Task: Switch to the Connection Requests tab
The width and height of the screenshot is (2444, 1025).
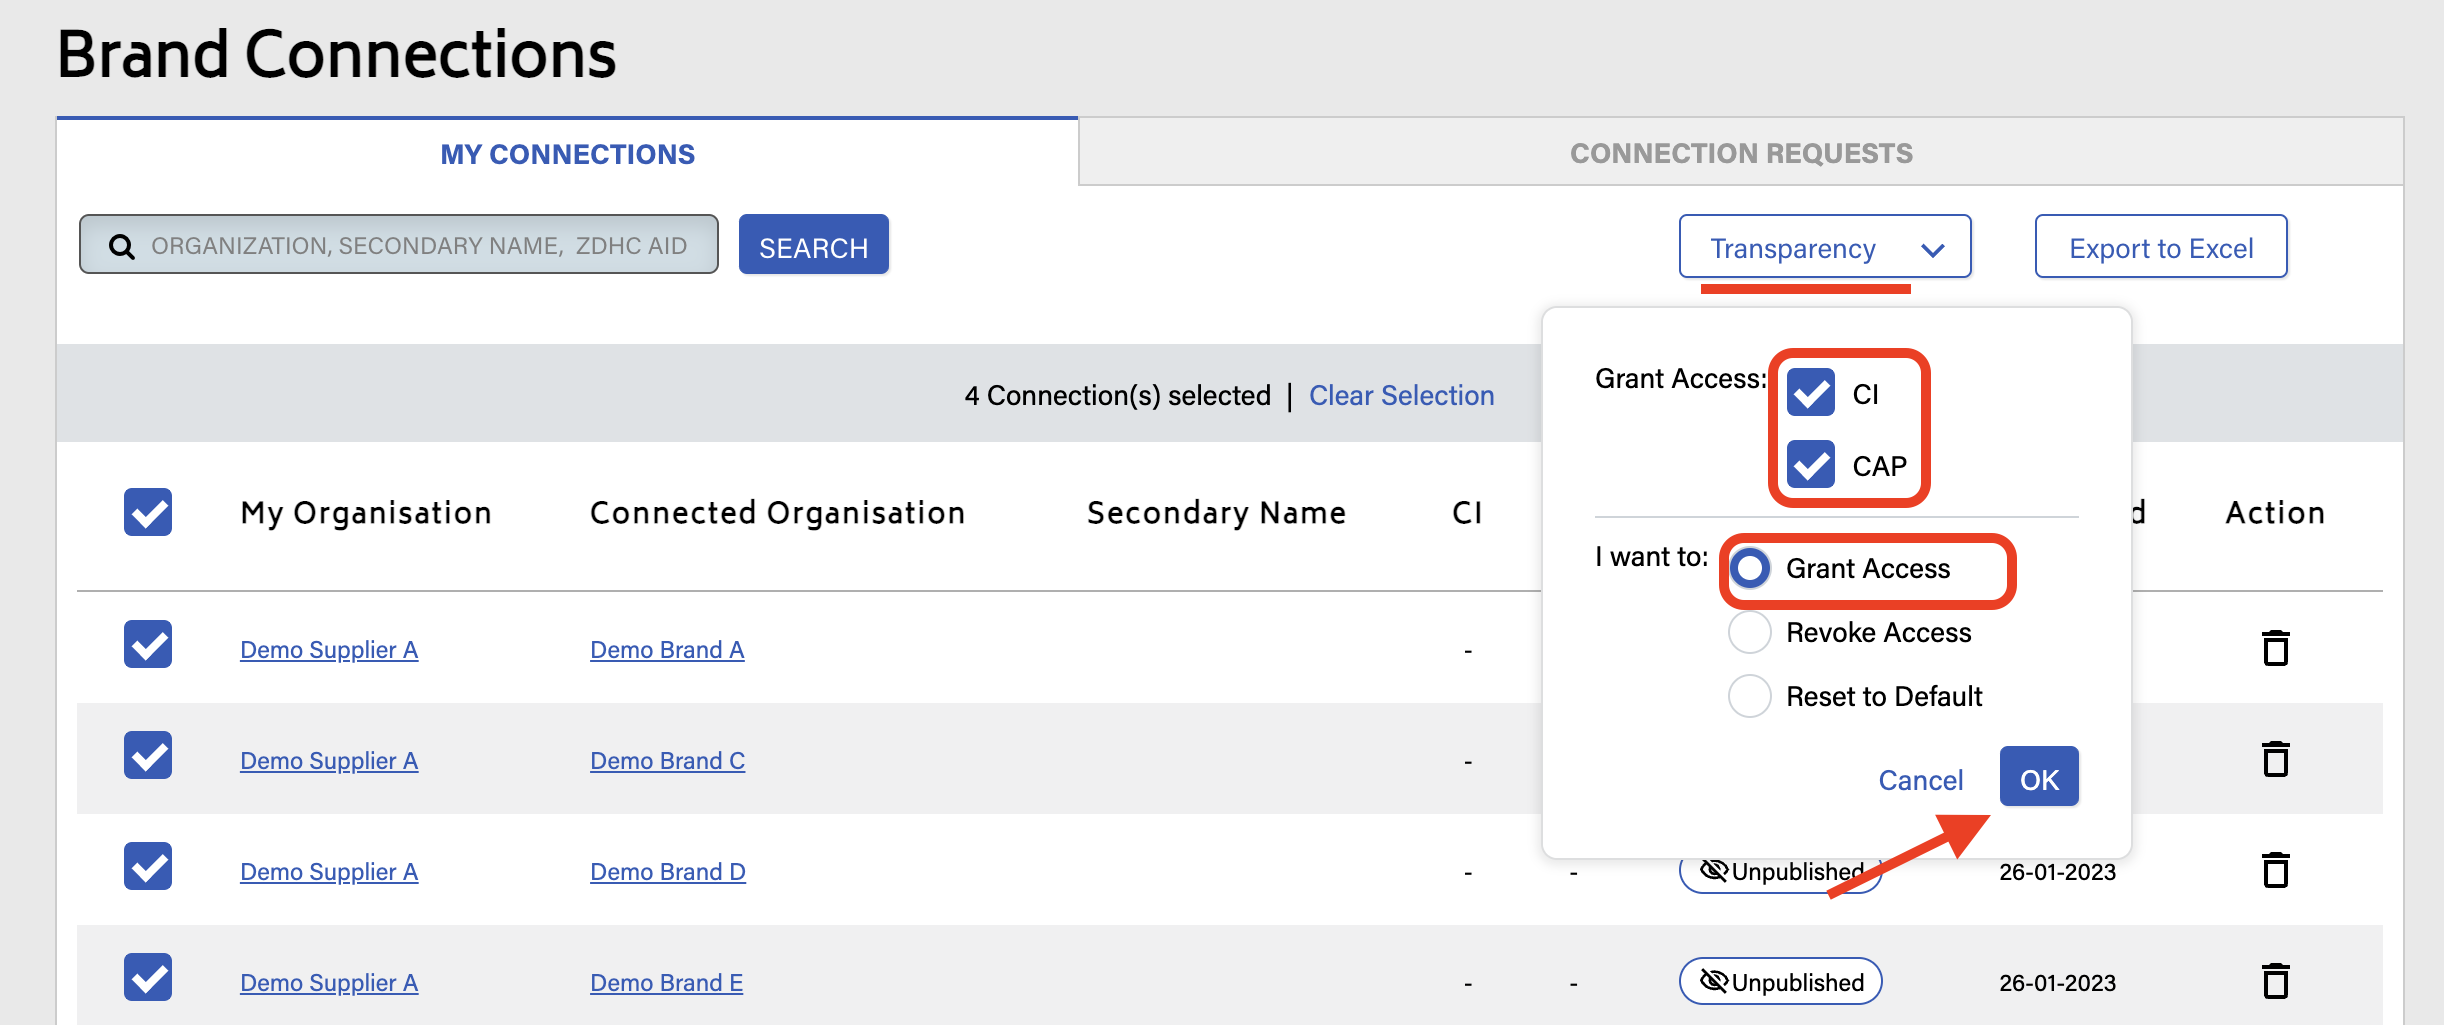Action: click(x=1740, y=153)
